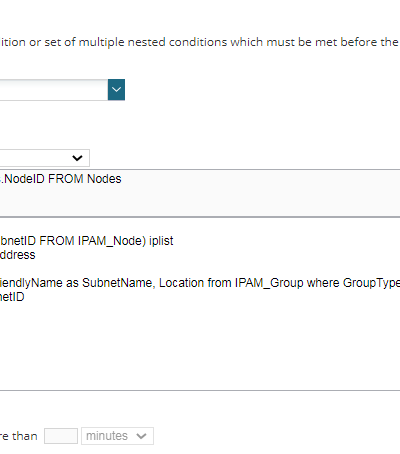The width and height of the screenshot is (400, 454).
Task: Click the nested conditions description text
Action: point(200,42)
